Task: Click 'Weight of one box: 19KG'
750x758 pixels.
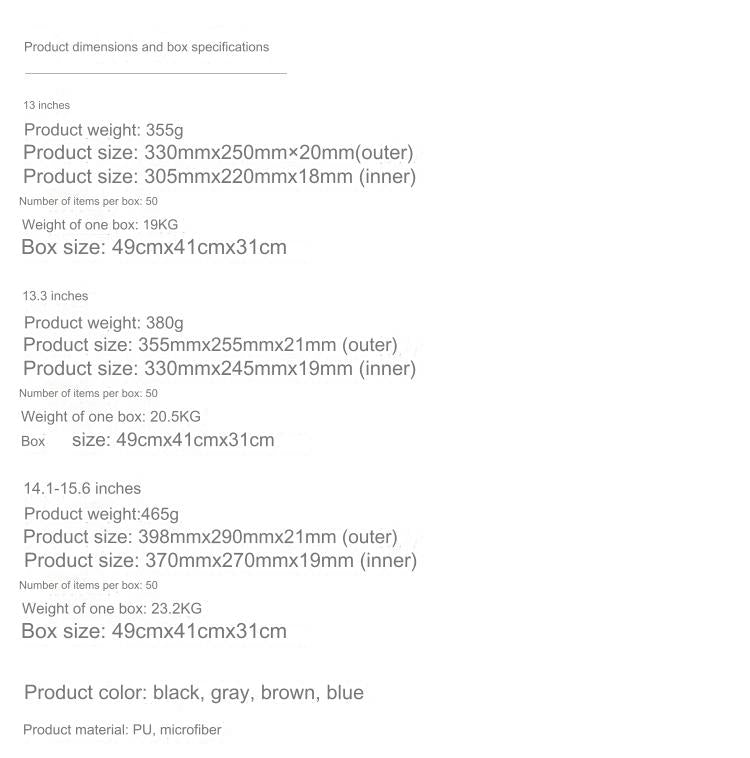Action: pyautogui.click(x=100, y=225)
